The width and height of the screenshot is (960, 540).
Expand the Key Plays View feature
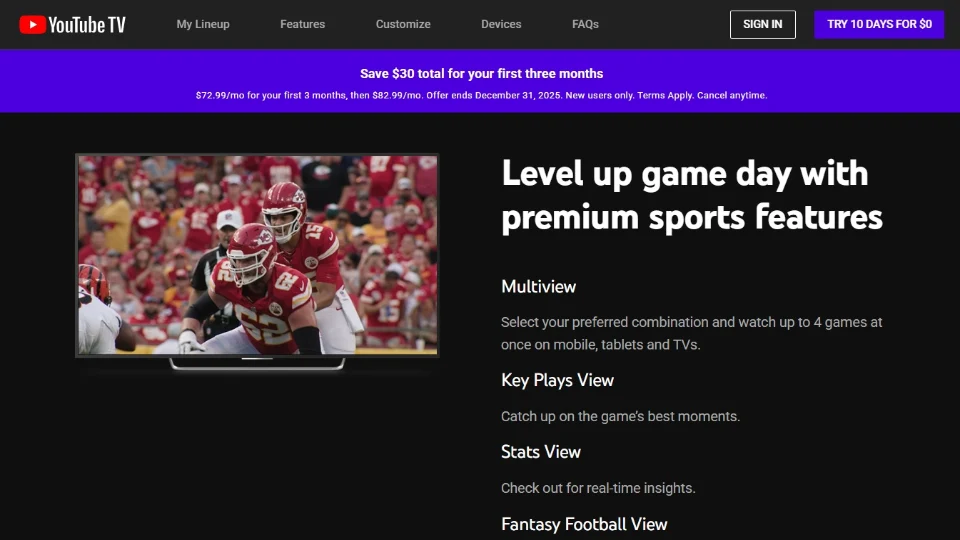(557, 380)
